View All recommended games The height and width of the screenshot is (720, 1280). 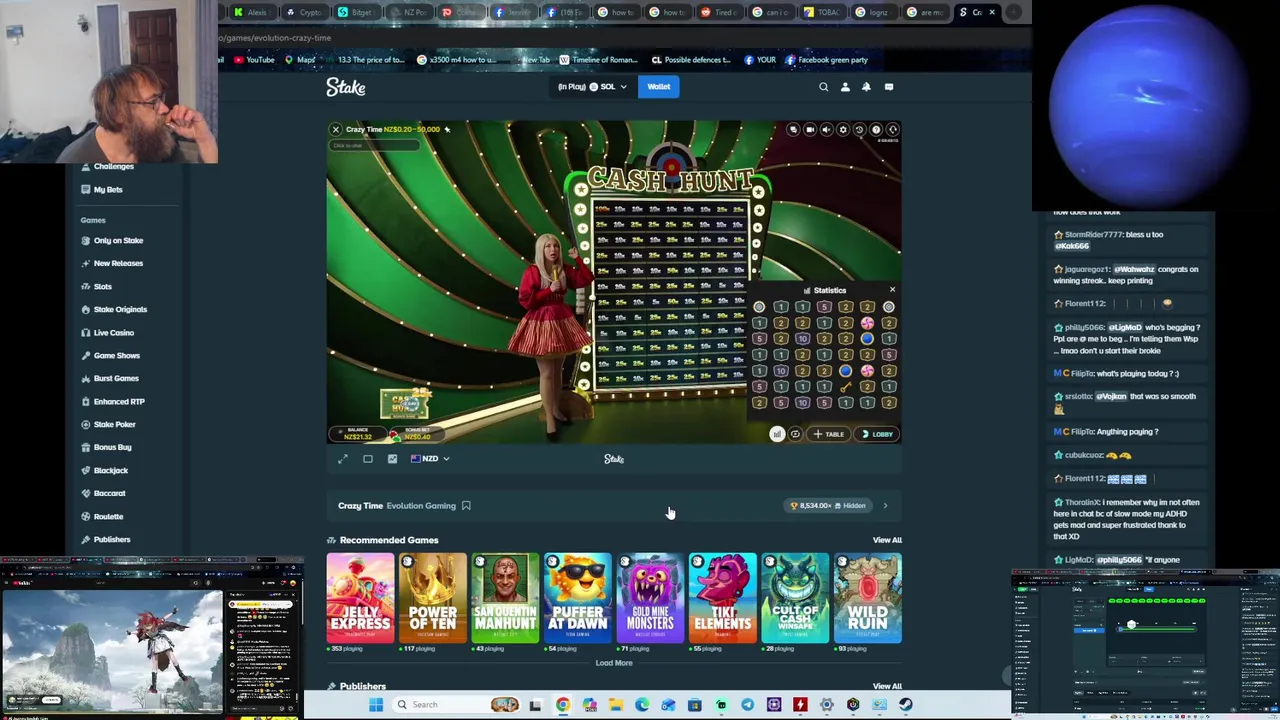pos(887,540)
